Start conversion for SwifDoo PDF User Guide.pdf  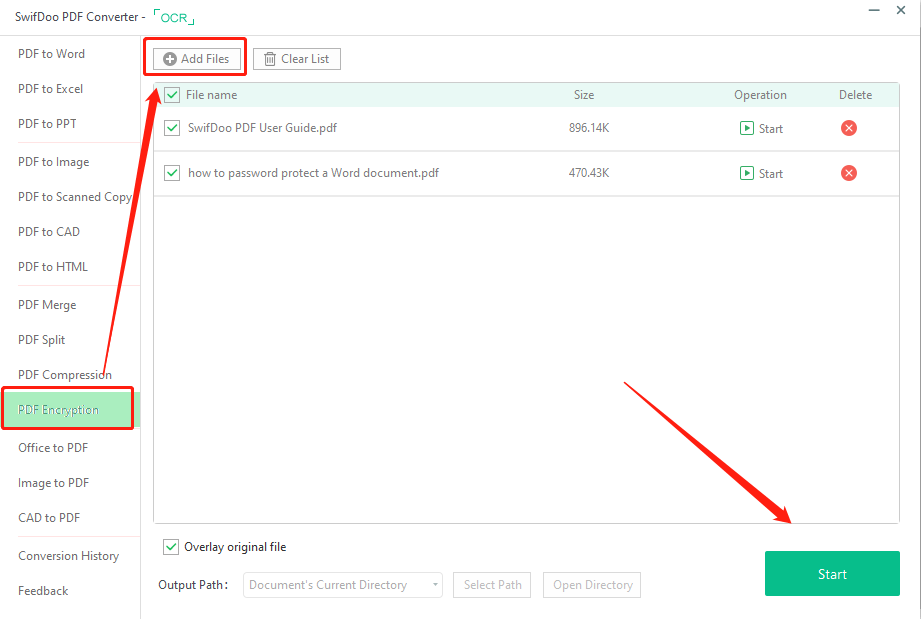click(761, 128)
